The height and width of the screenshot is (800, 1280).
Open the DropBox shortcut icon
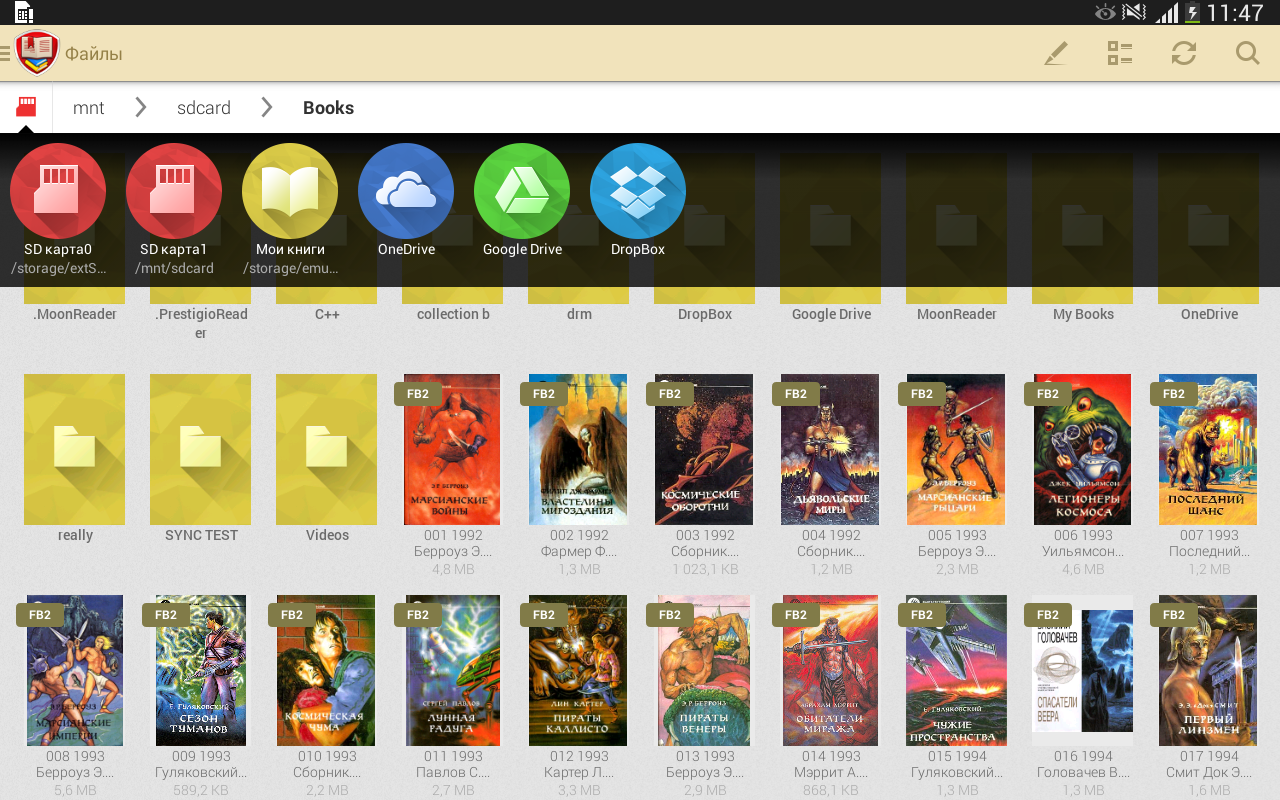[638, 191]
